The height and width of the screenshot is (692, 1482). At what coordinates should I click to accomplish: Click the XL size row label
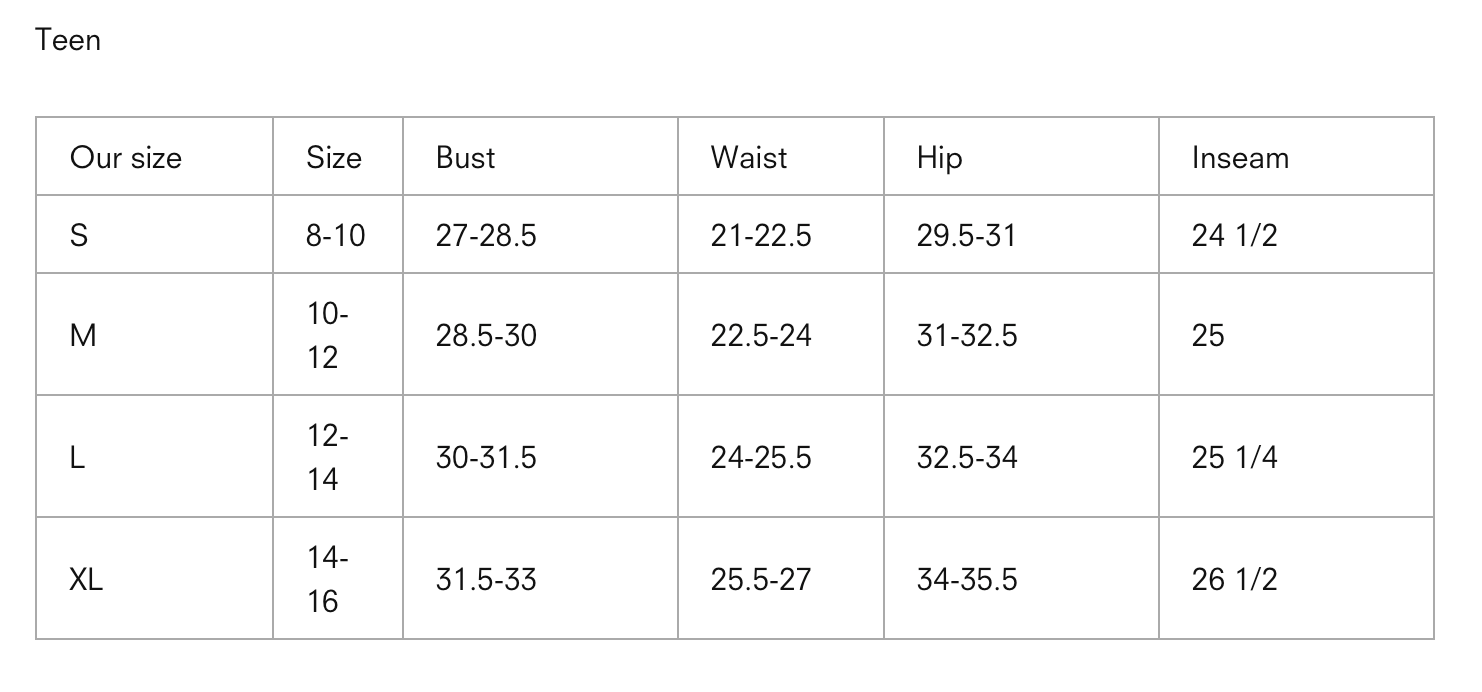click(x=86, y=579)
